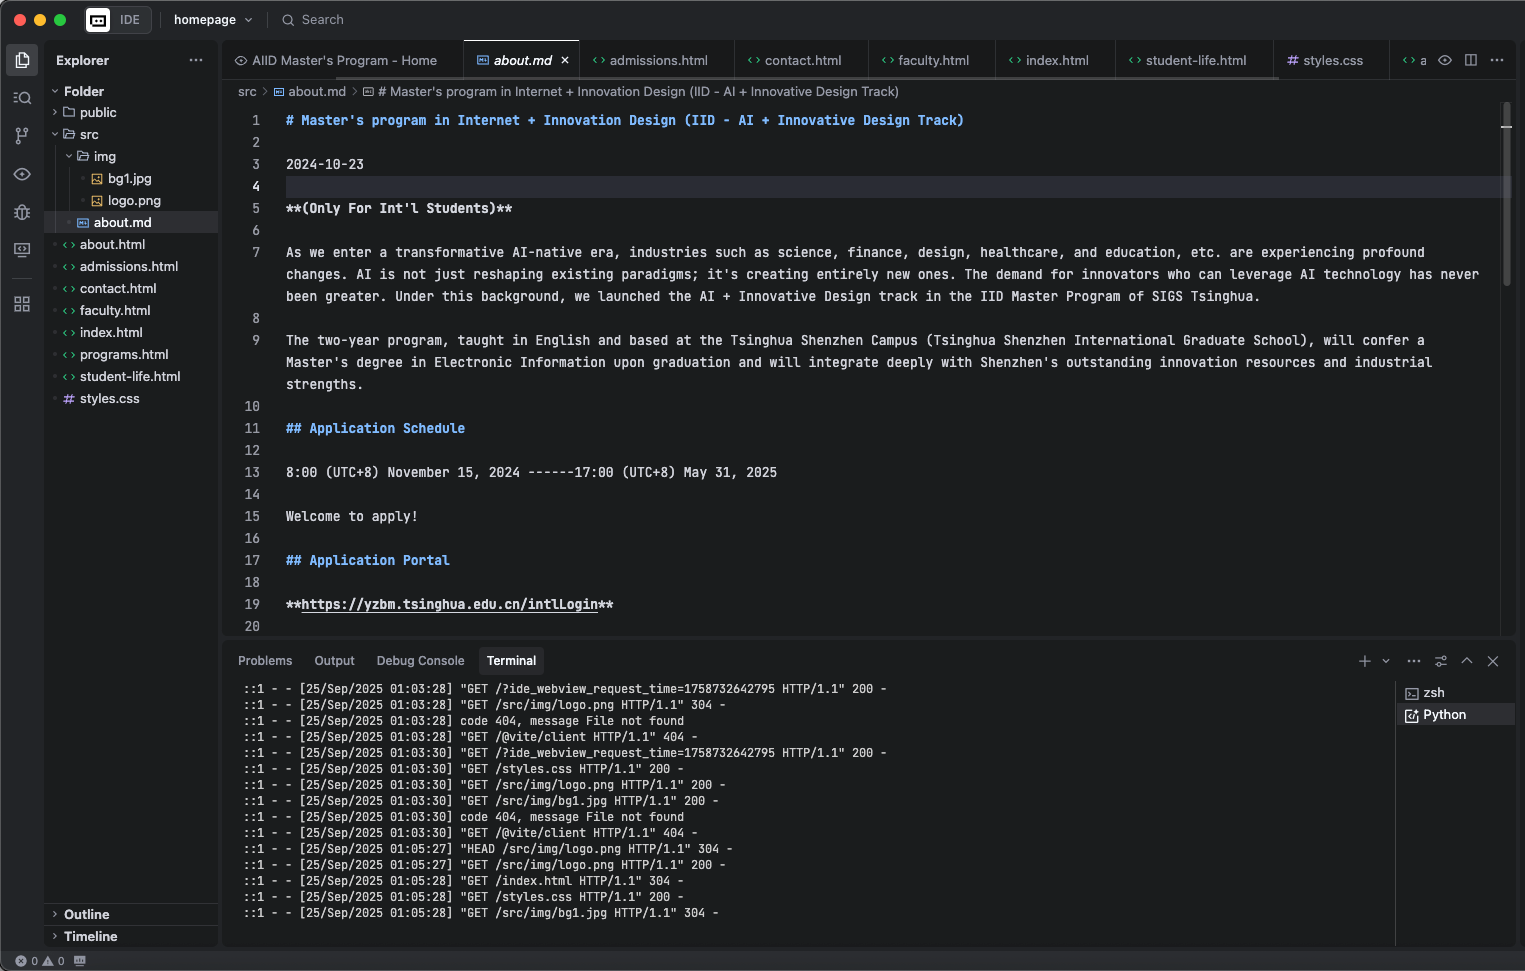1525x971 pixels.
Task: Open the Source Control icon in activity bar
Action: point(22,136)
